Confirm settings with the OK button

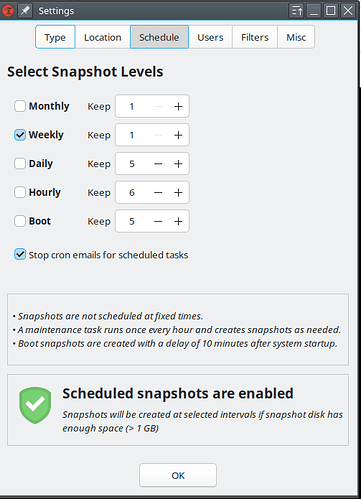click(178, 475)
